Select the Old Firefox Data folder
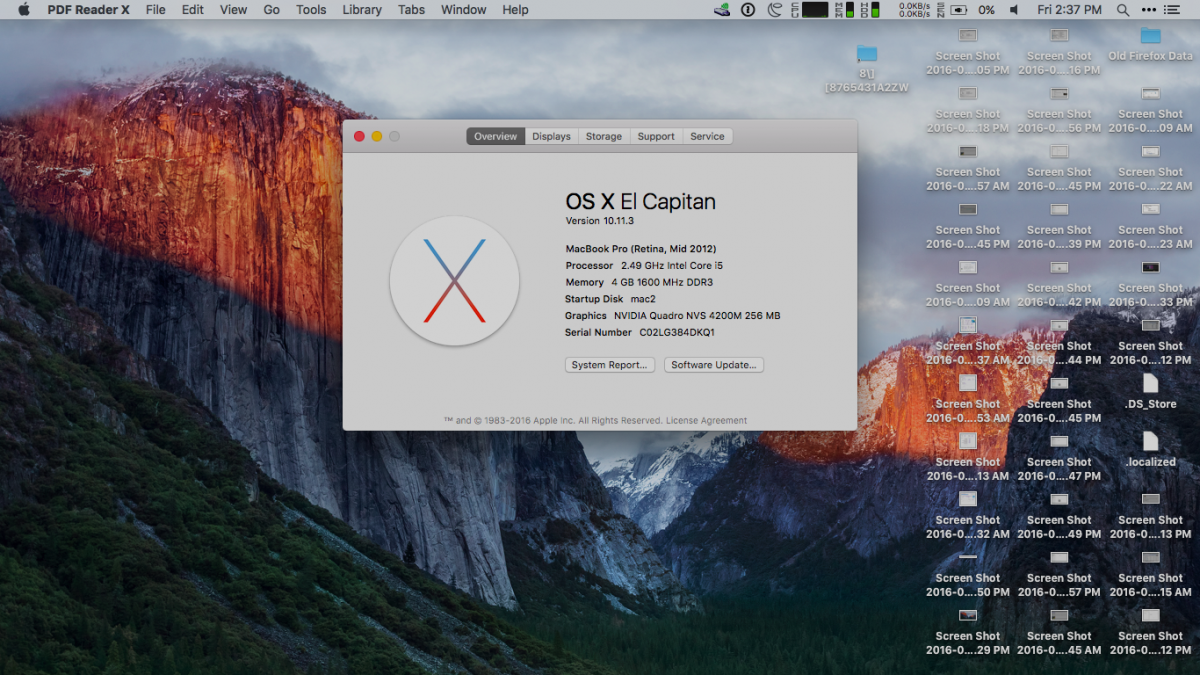Screen dimensions: 1200x675 pos(1150,37)
